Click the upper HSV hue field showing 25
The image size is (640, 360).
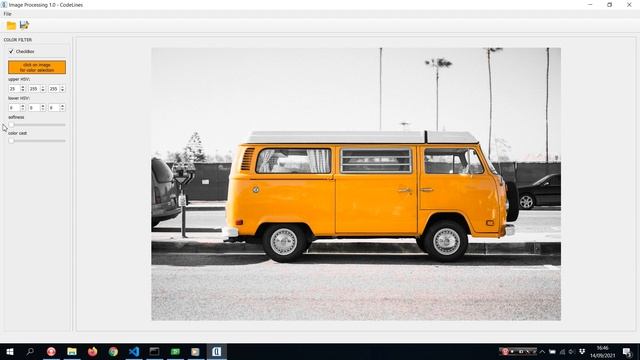[x=14, y=89]
